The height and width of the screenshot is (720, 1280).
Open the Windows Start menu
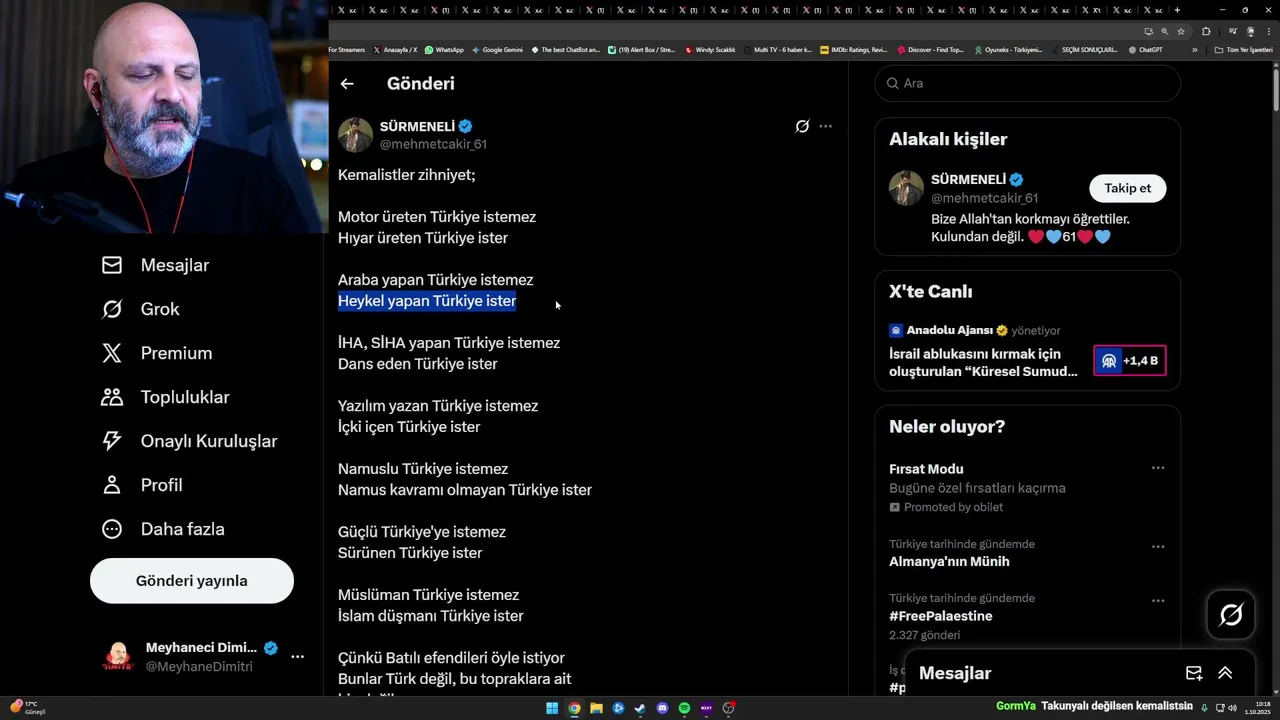552,708
